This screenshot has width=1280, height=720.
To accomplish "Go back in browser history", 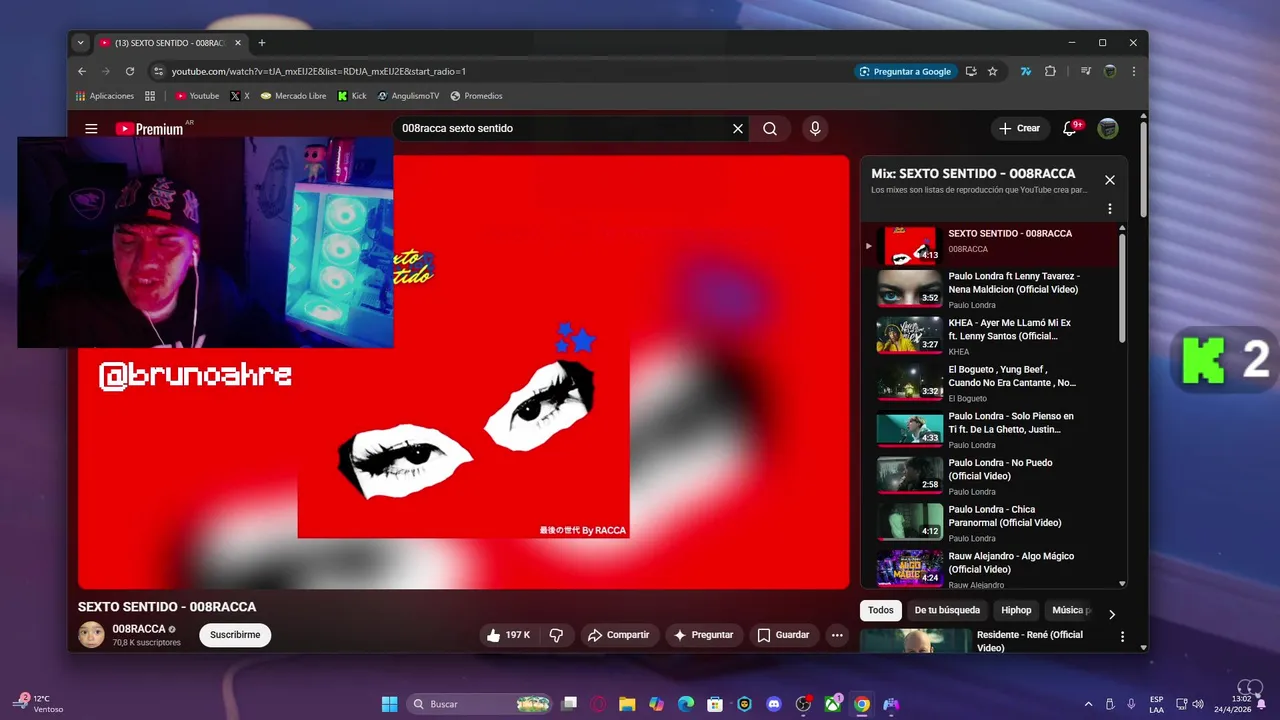I will click(x=82, y=71).
